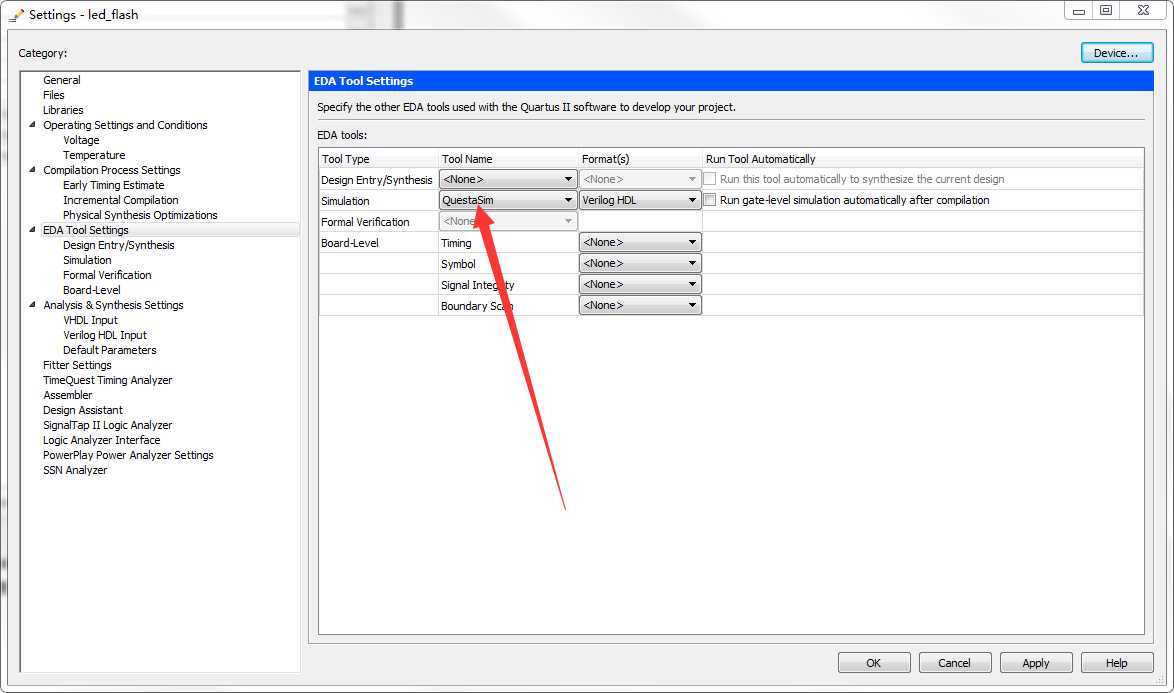Select SSN Analyzer category

click(75, 469)
